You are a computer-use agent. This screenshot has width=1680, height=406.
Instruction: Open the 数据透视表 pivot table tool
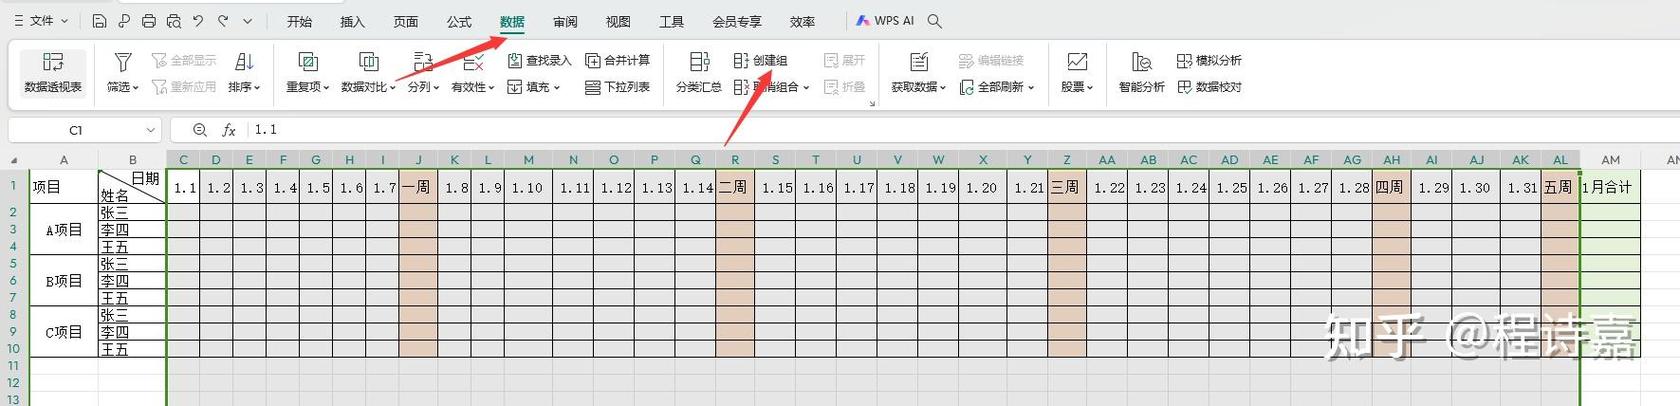[x=53, y=73]
